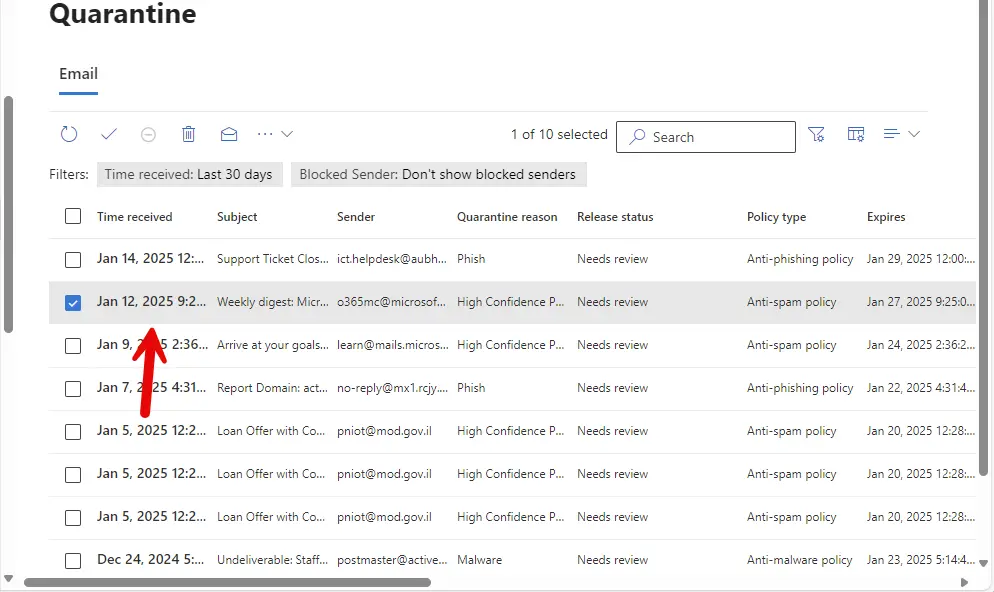Click the horizontal scrollbar thumb
The height and width of the screenshot is (592, 994).
228,582
